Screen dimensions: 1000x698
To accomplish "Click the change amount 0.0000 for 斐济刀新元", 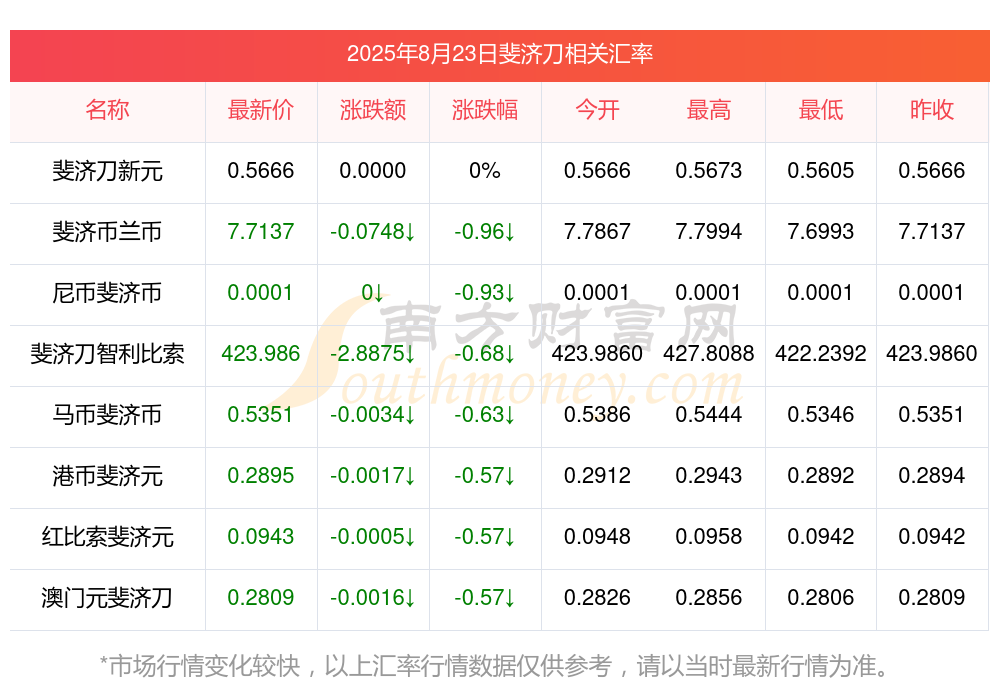I will 372,171.
